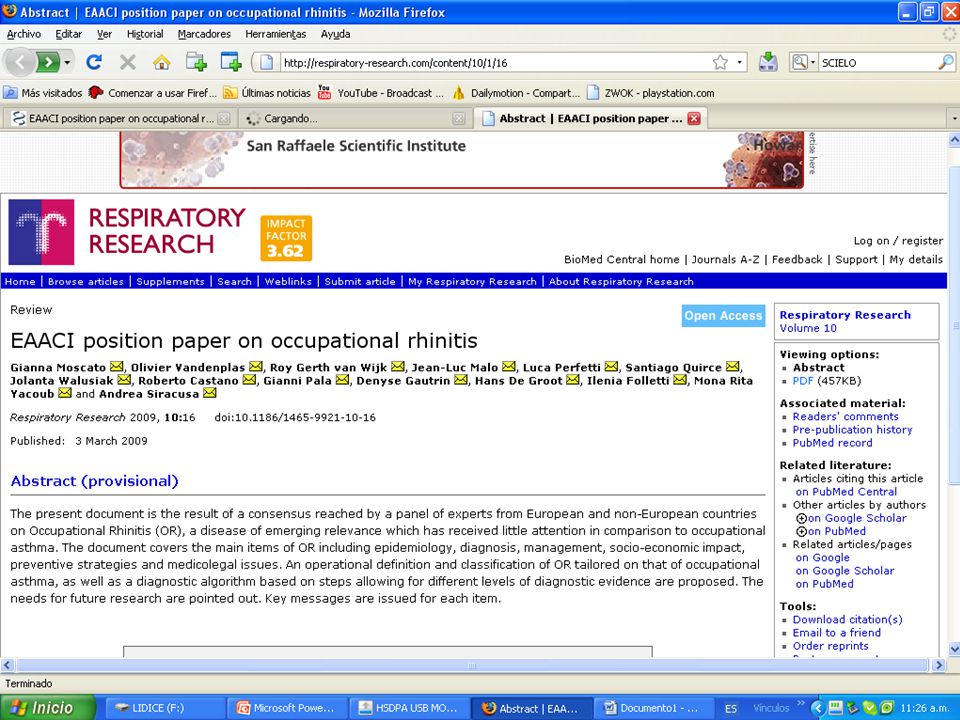960x720 pixels.
Task: Open the Inicio start button
Action: (48, 708)
